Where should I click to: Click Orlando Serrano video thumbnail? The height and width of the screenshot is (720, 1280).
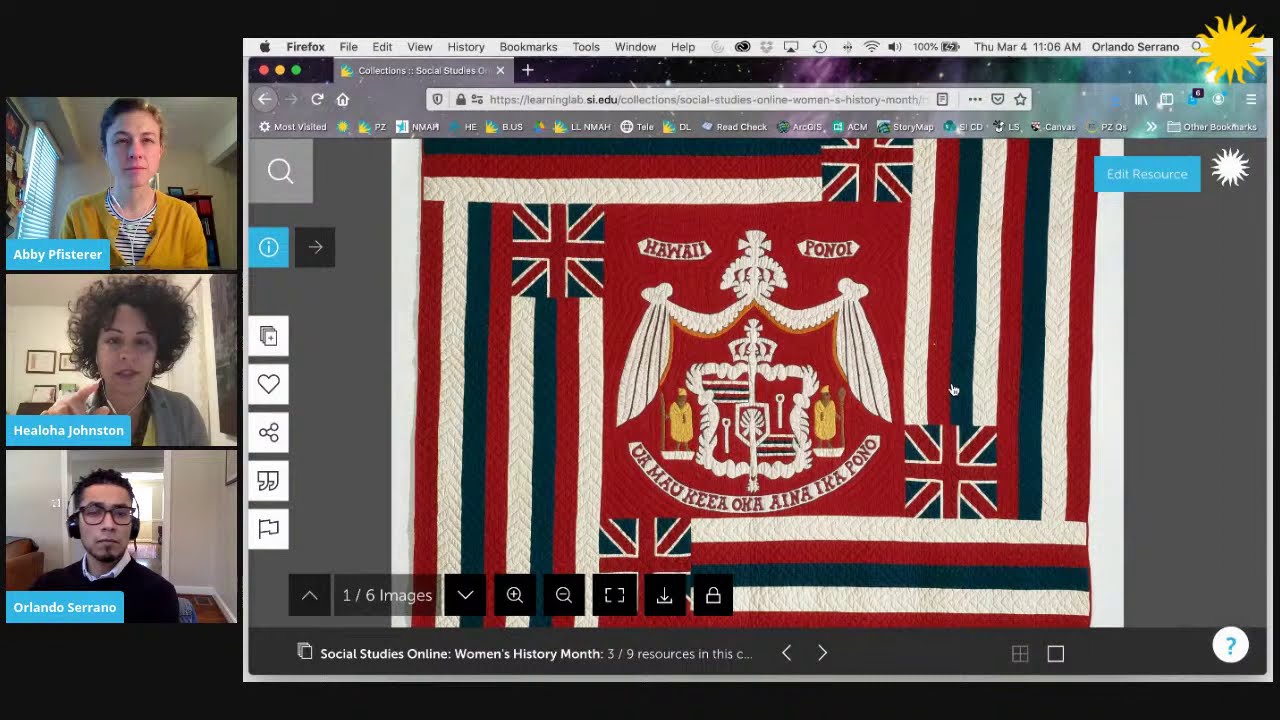coord(122,536)
